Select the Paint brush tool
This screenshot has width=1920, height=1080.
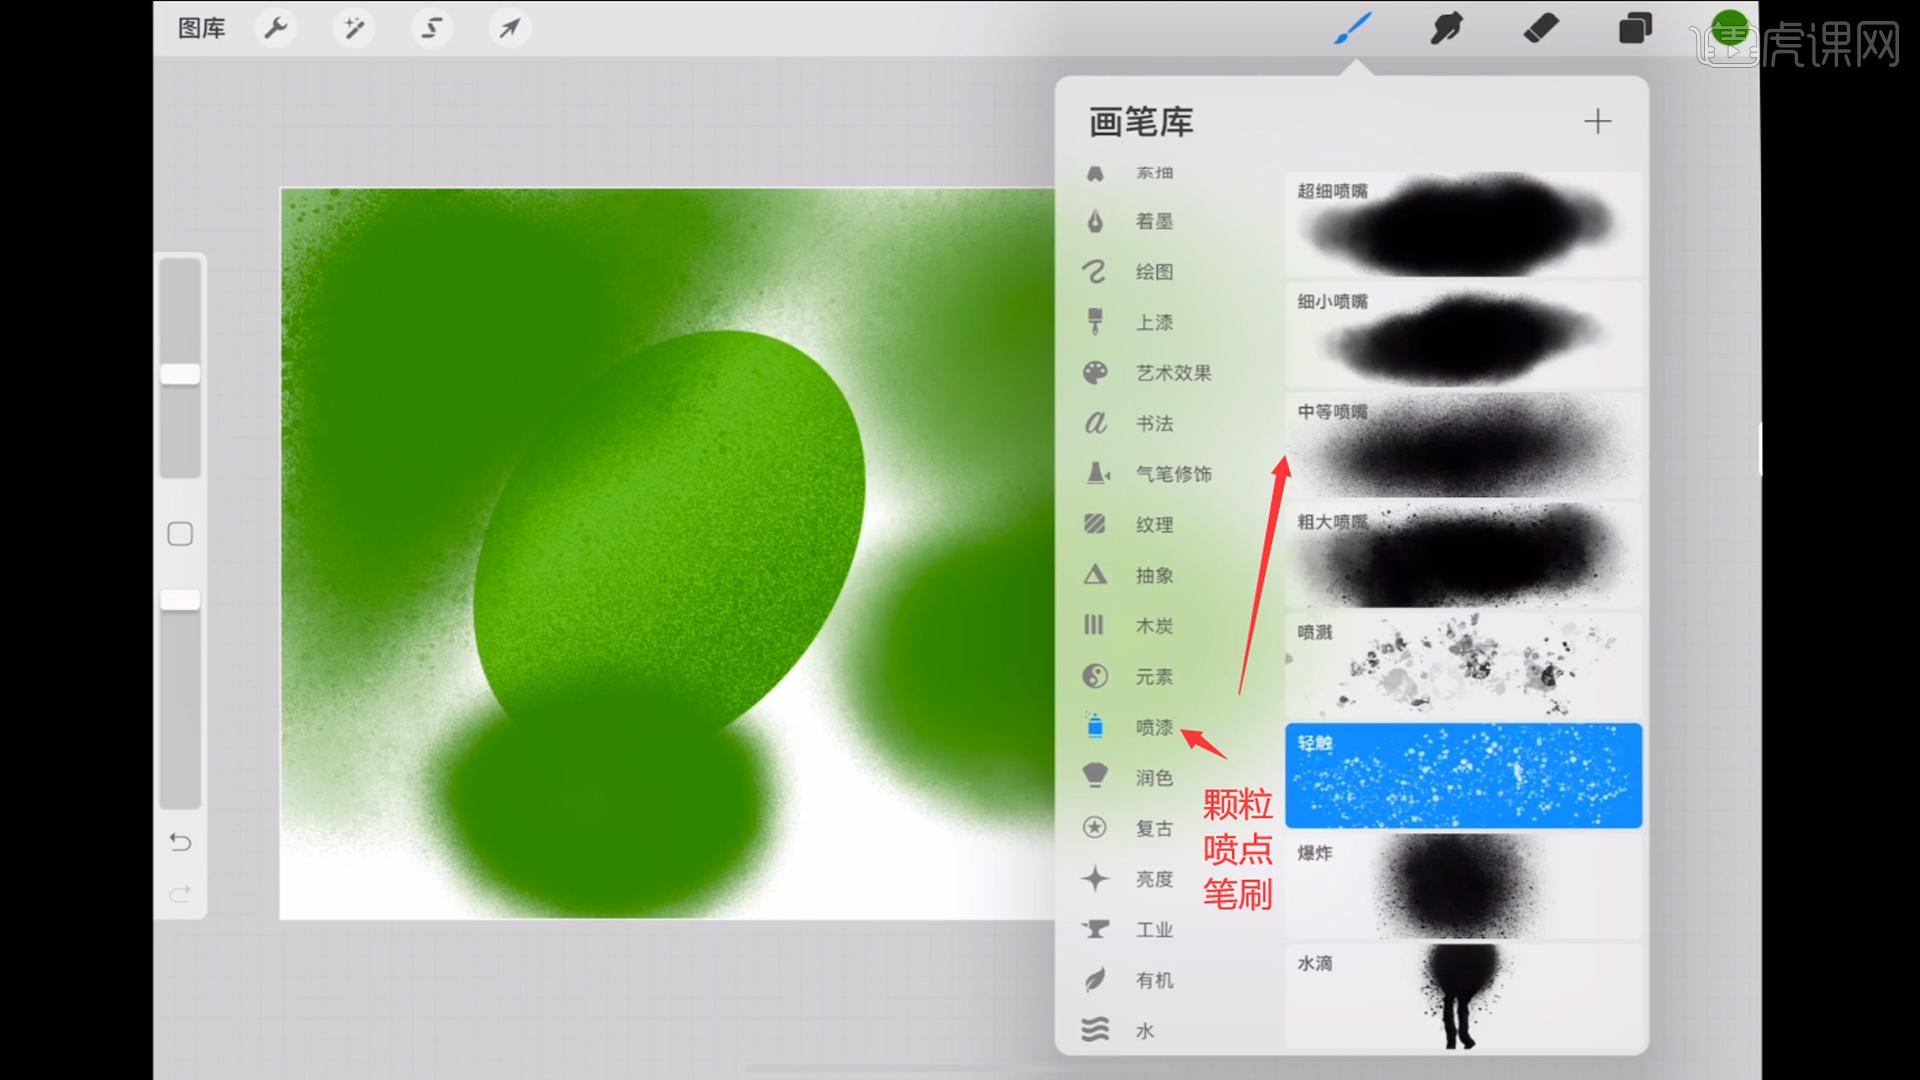coord(1352,28)
